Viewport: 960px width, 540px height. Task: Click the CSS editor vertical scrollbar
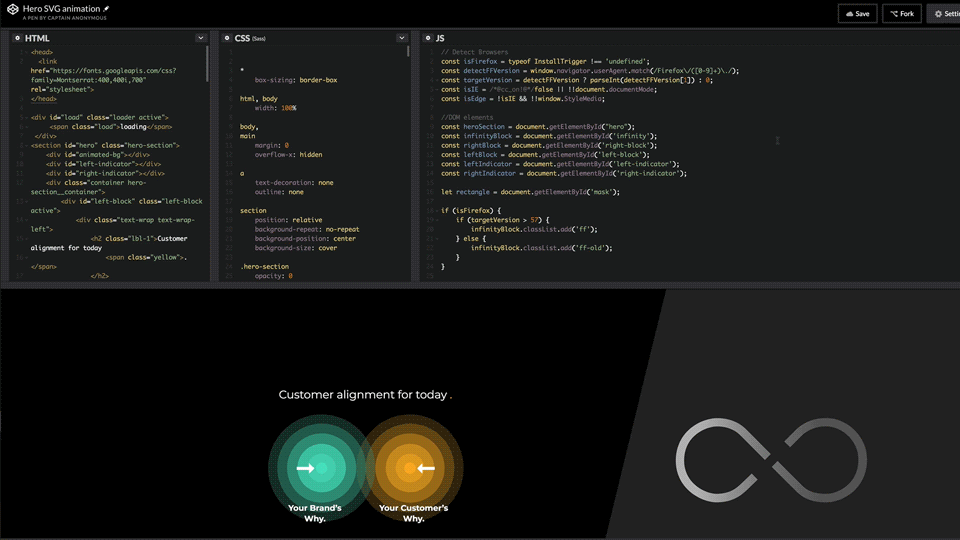[x=408, y=51]
